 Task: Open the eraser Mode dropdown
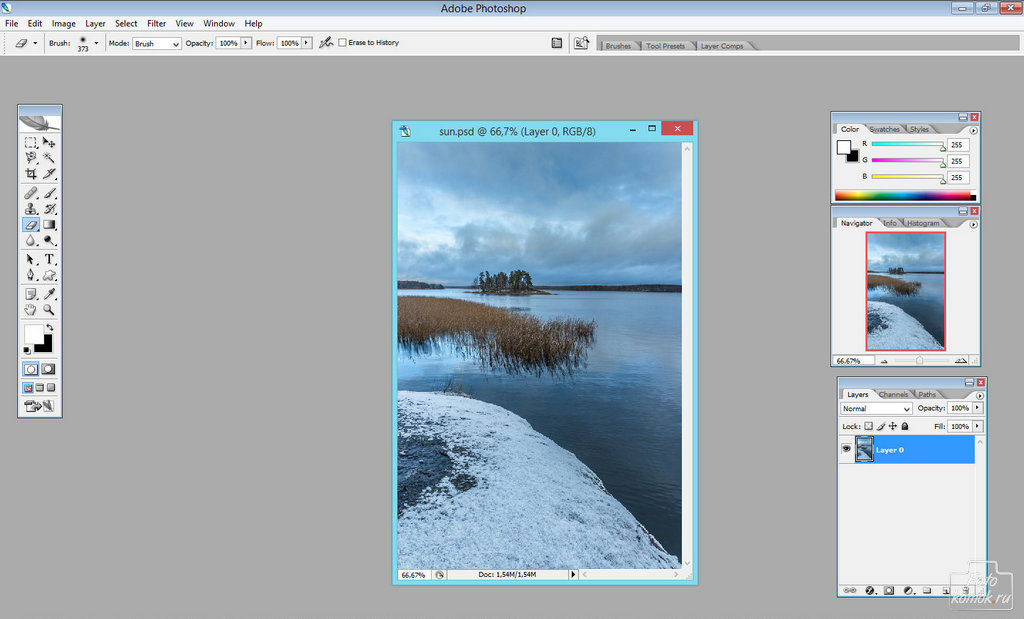pyautogui.click(x=157, y=43)
